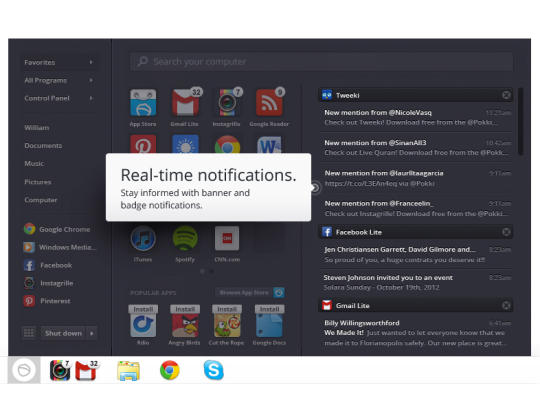Image resolution: width=540 pixels, height=405 pixels.
Task: Click the Pokki start button on taskbar
Action: (x=24, y=370)
